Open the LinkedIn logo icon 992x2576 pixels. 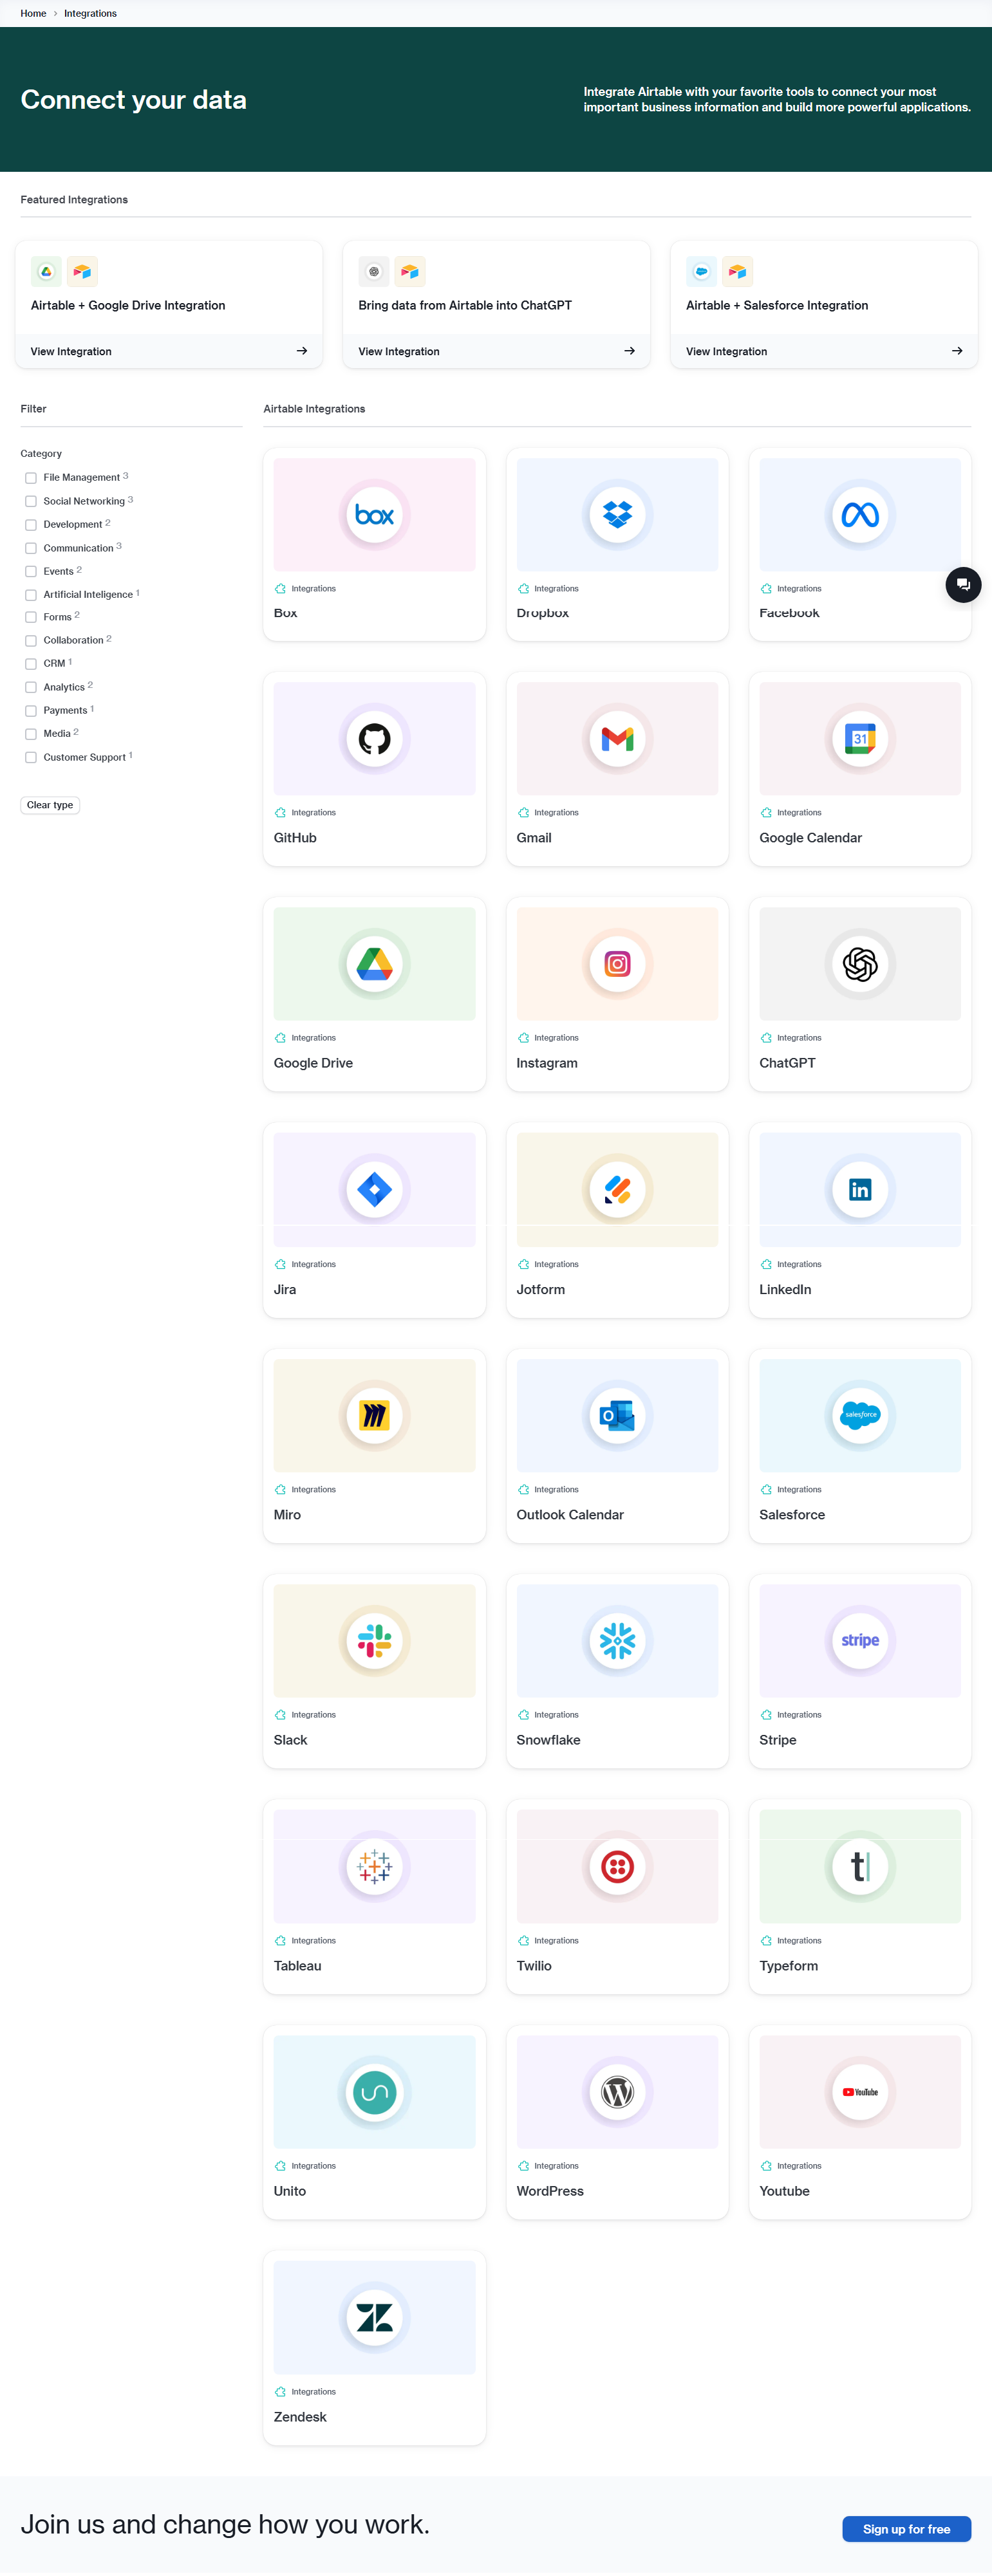(860, 1190)
